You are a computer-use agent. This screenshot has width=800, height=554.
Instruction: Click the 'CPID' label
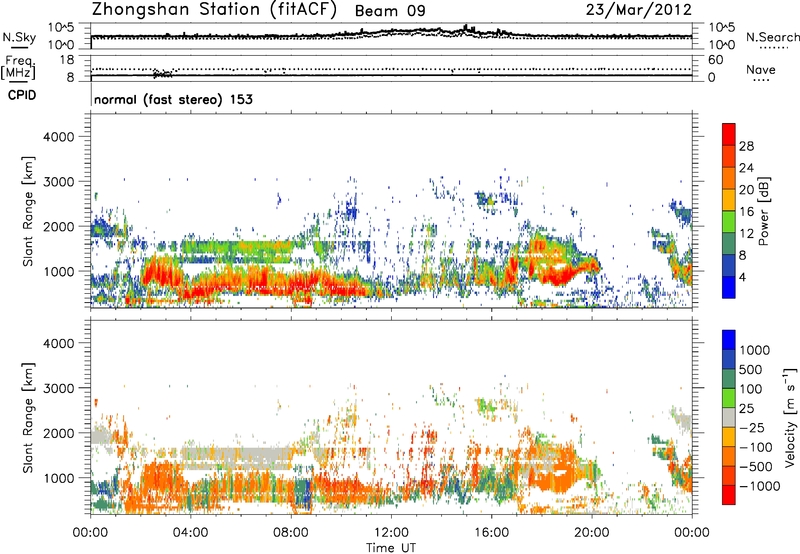(x=22, y=95)
